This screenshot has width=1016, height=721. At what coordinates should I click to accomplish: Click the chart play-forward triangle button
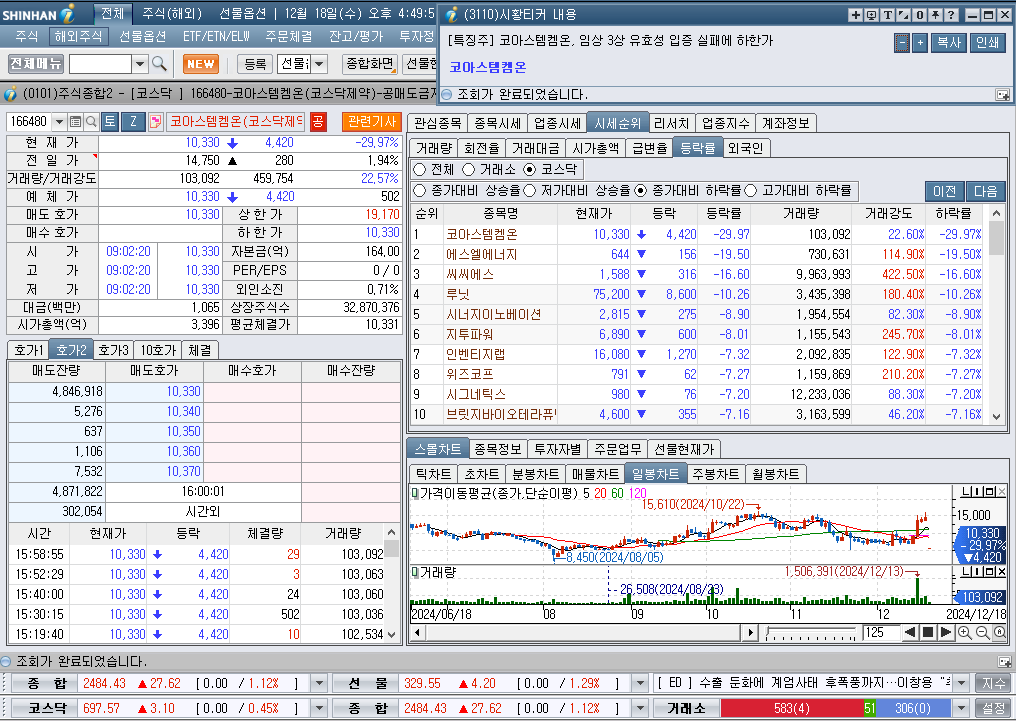(945, 632)
